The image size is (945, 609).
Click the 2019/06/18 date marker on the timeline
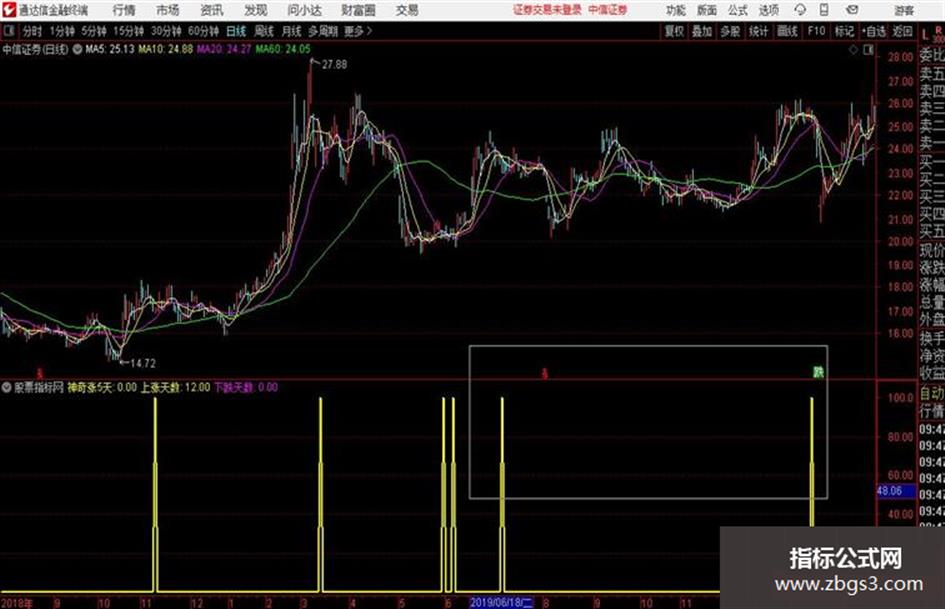(501, 602)
